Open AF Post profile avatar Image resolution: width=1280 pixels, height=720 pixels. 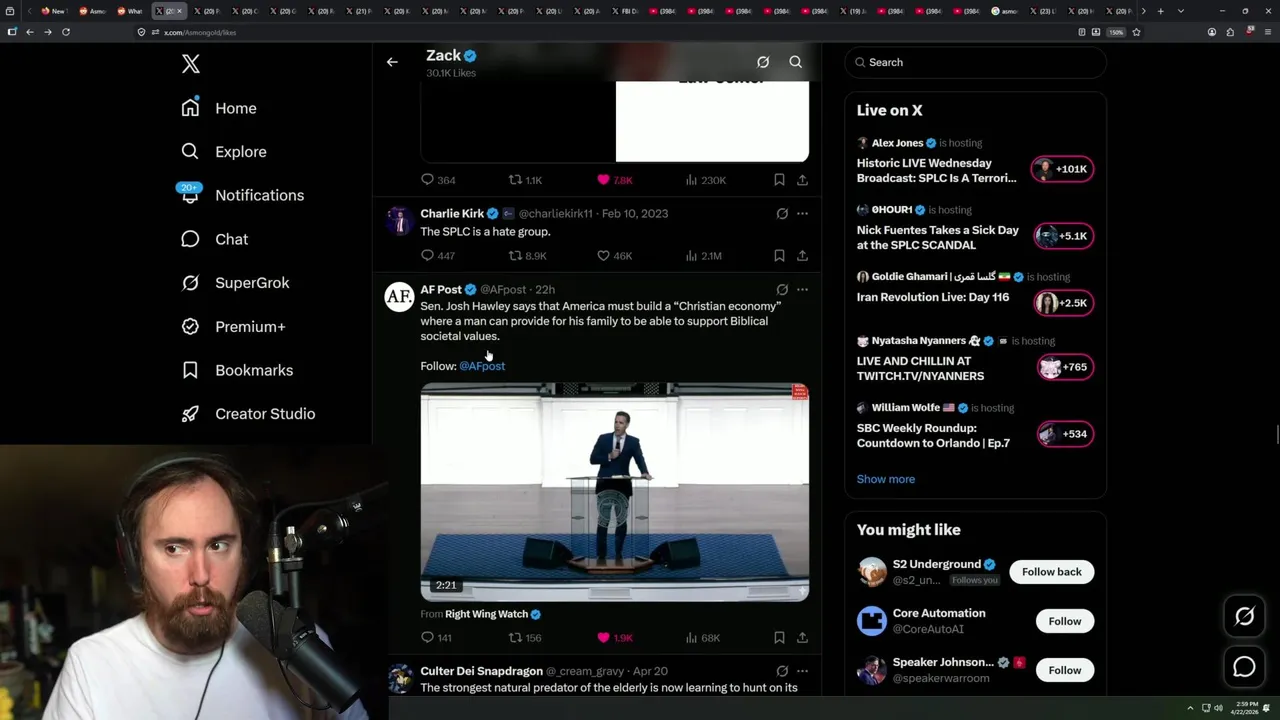(x=399, y=297)
